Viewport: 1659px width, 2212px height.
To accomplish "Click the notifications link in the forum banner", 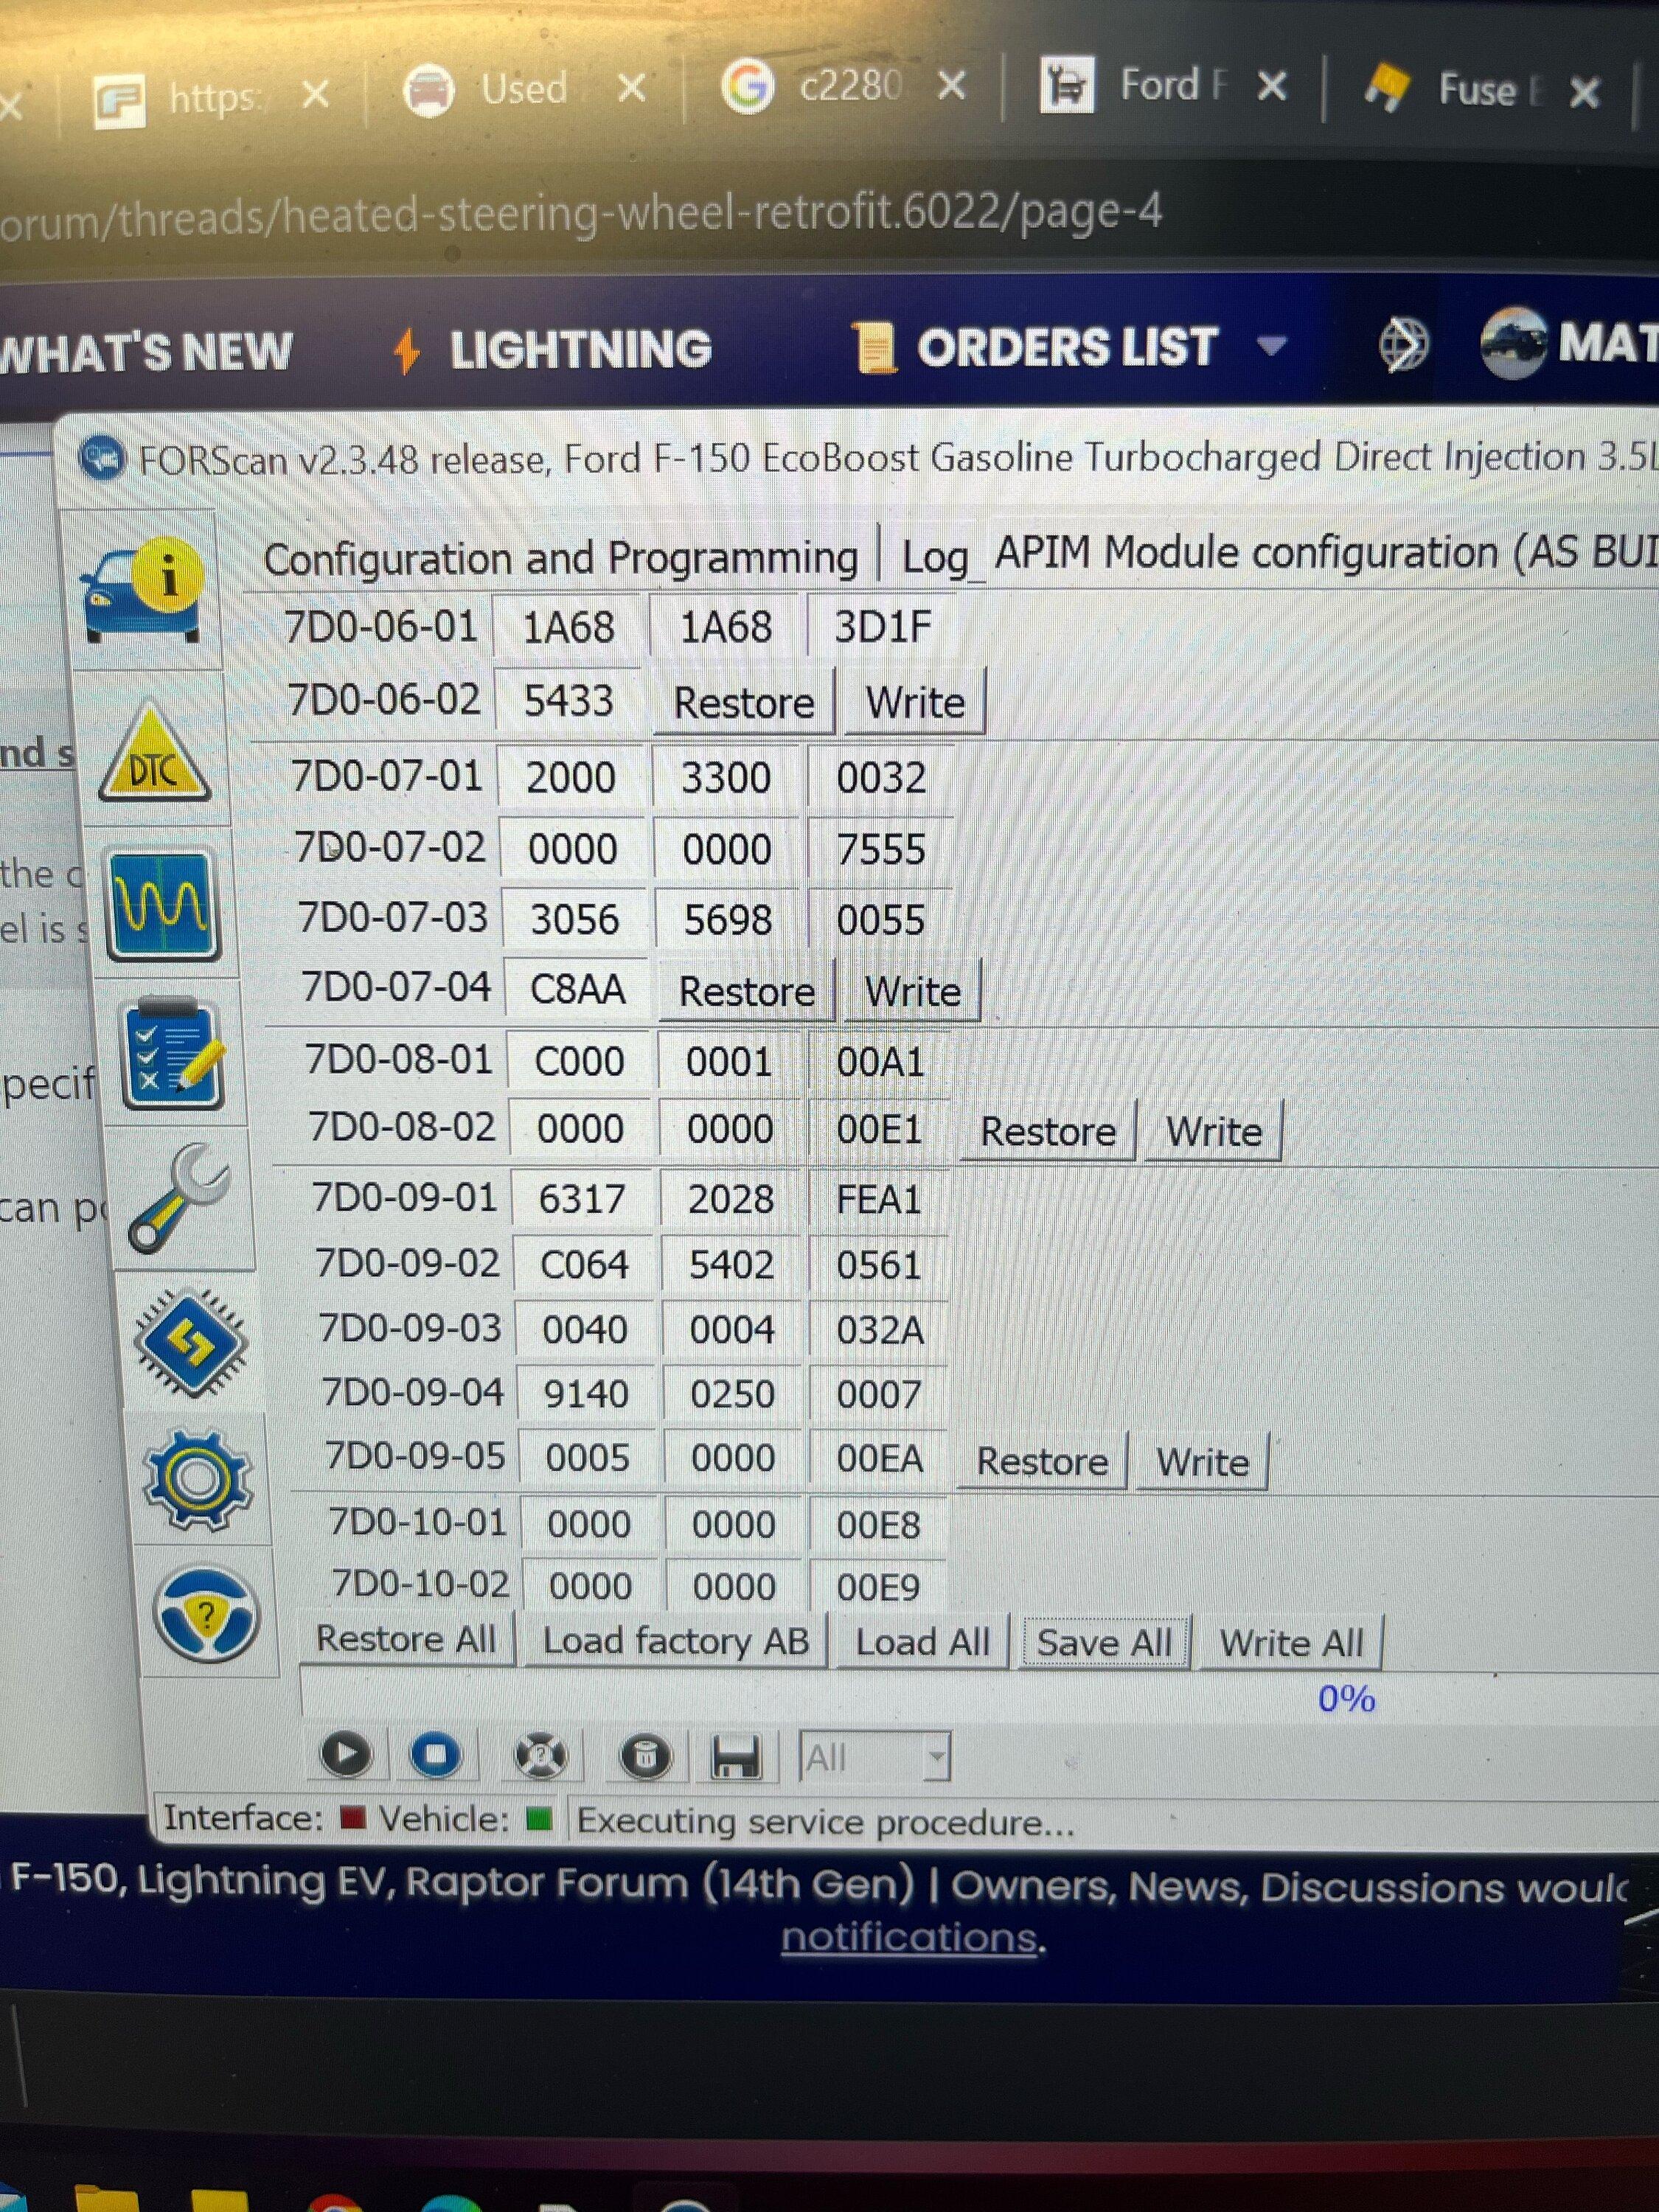I will pos(908,1937).
